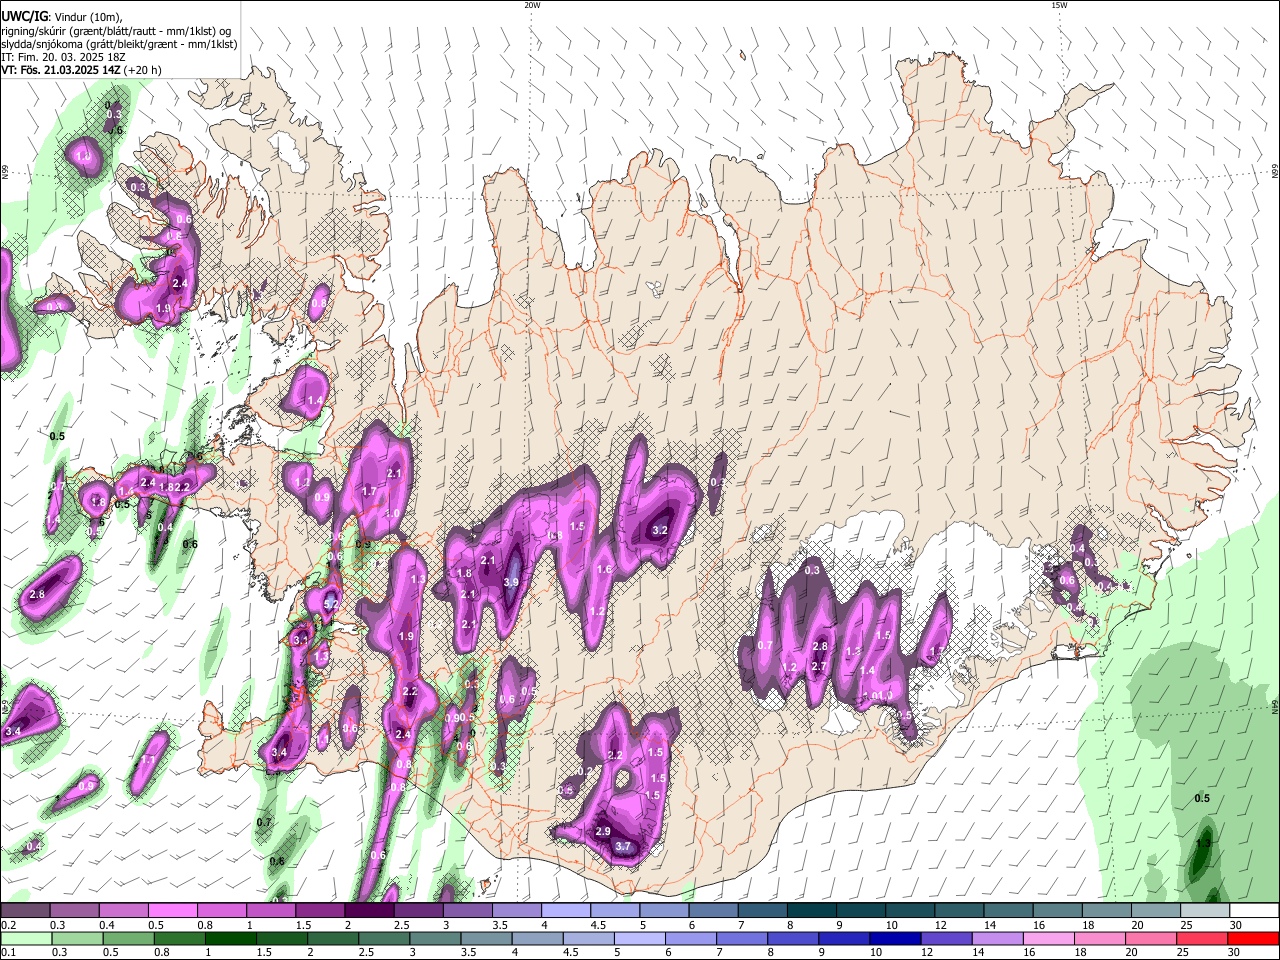
Task: Pick the deep blue lower swatch between 10 and 12
Action: tap(893, 939)
